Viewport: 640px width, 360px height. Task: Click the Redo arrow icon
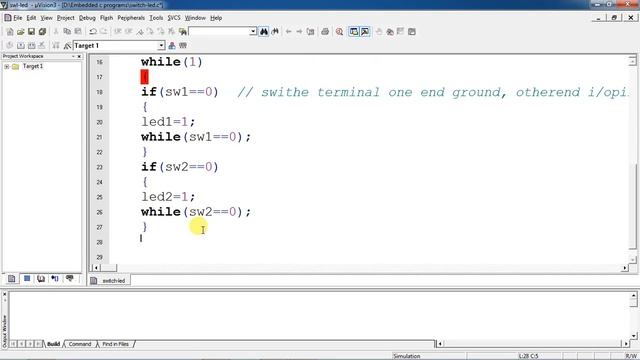pos(104,31)
